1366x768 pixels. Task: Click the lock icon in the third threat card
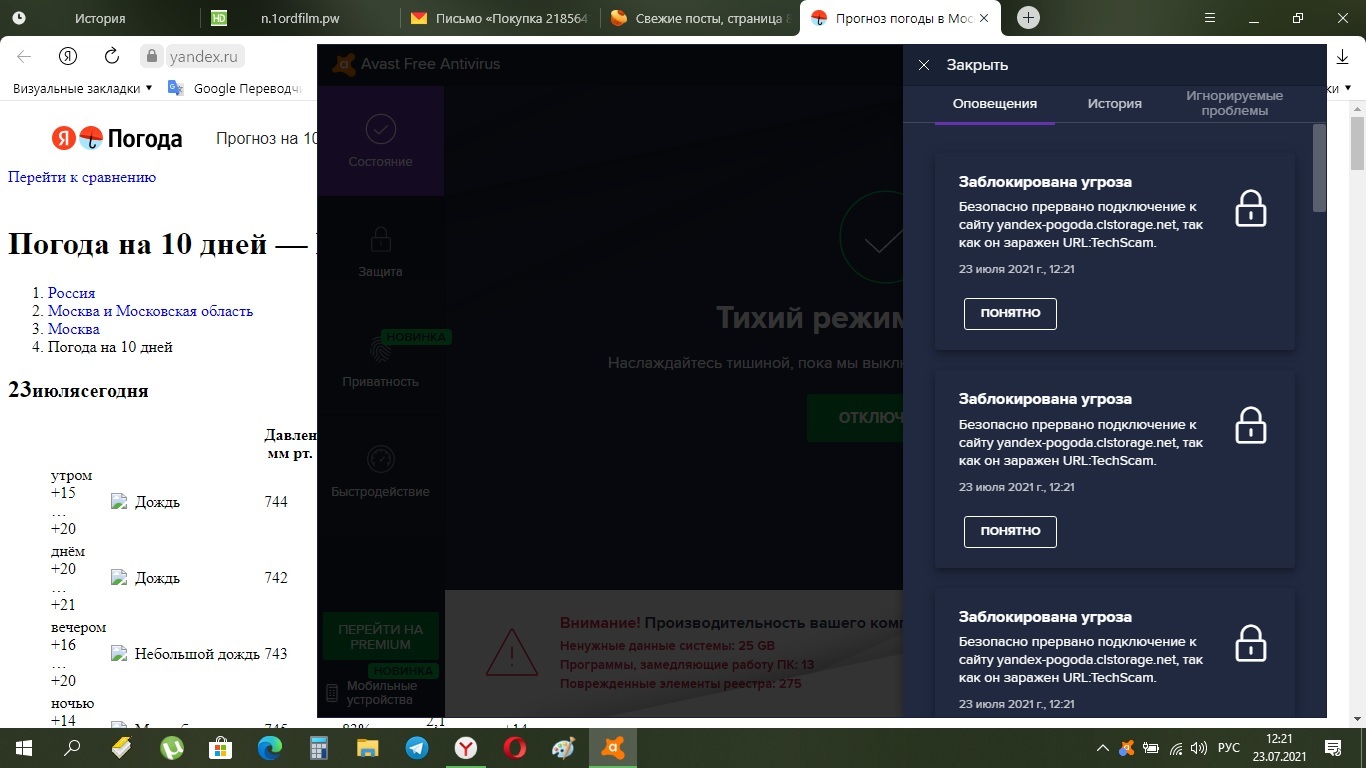tap(1251, 643)
